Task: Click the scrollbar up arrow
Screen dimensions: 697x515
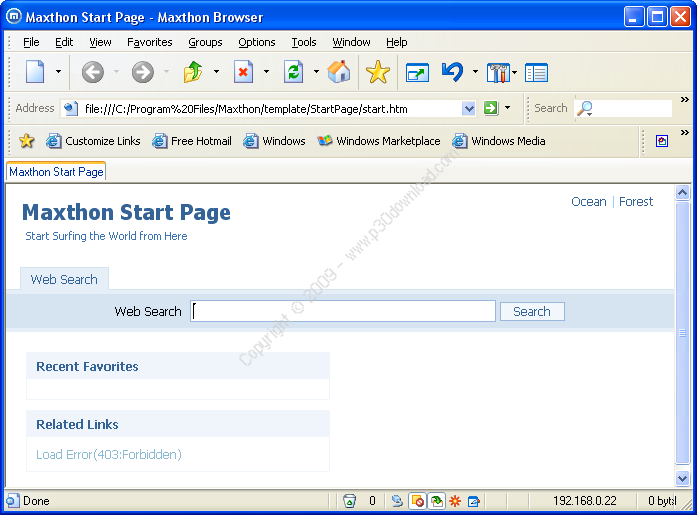Action: (682, 192)
